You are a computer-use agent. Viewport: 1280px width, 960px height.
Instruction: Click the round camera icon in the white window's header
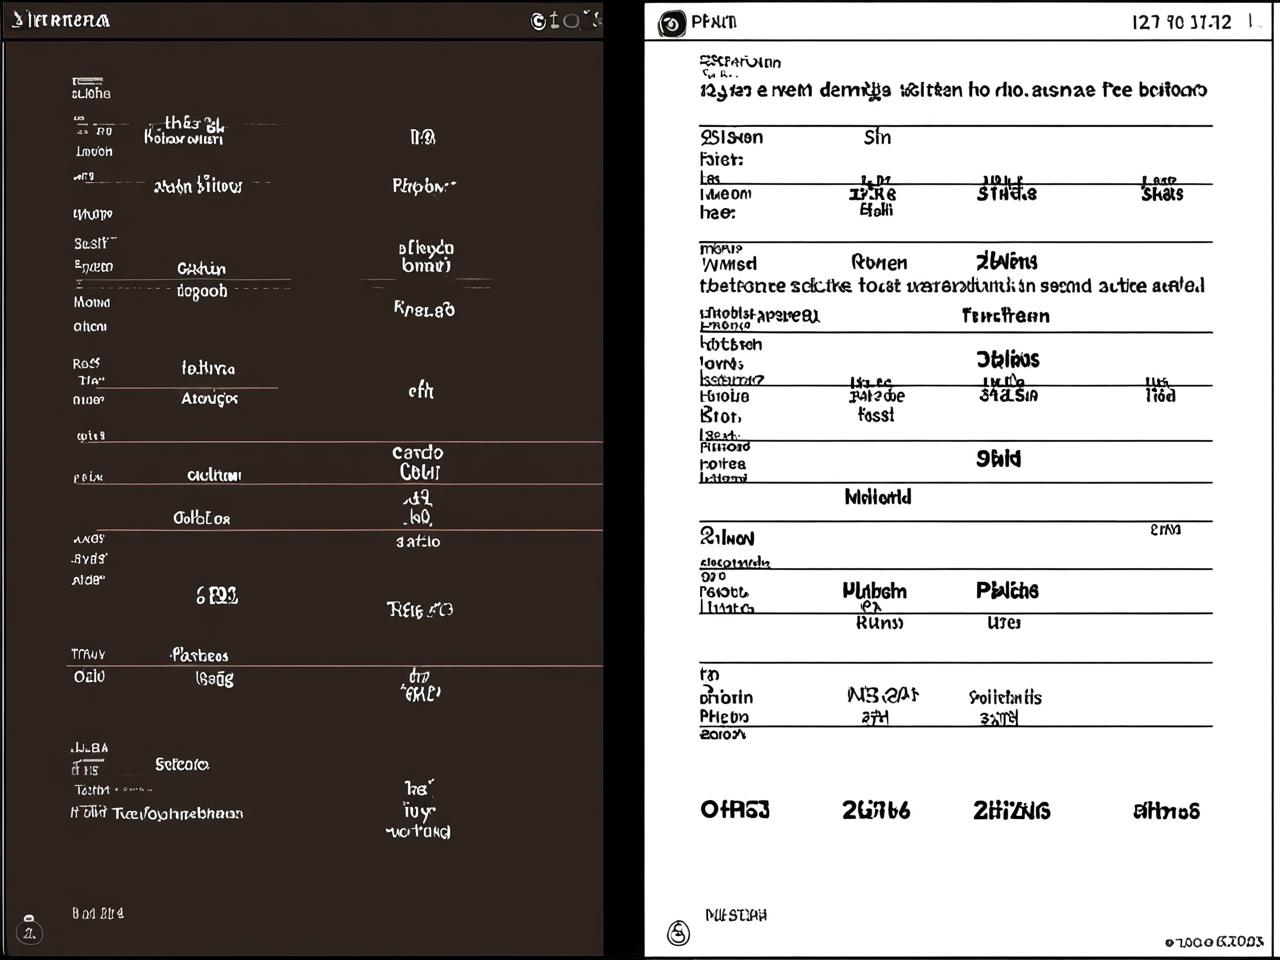[x=672, y=23]
